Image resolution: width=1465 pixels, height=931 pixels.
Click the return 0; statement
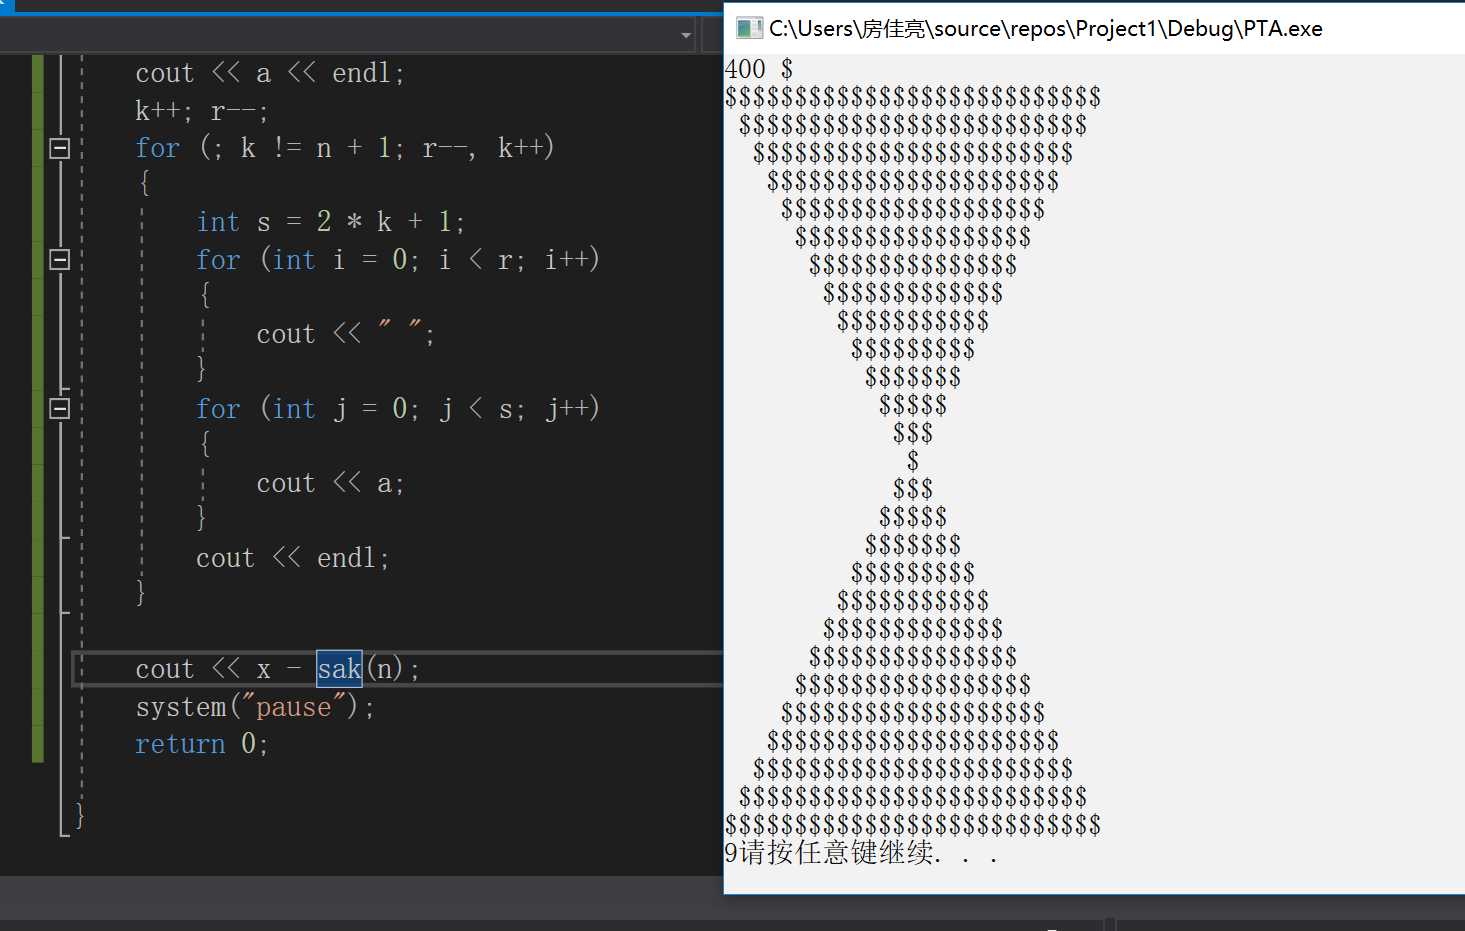(x=201, y=744)
